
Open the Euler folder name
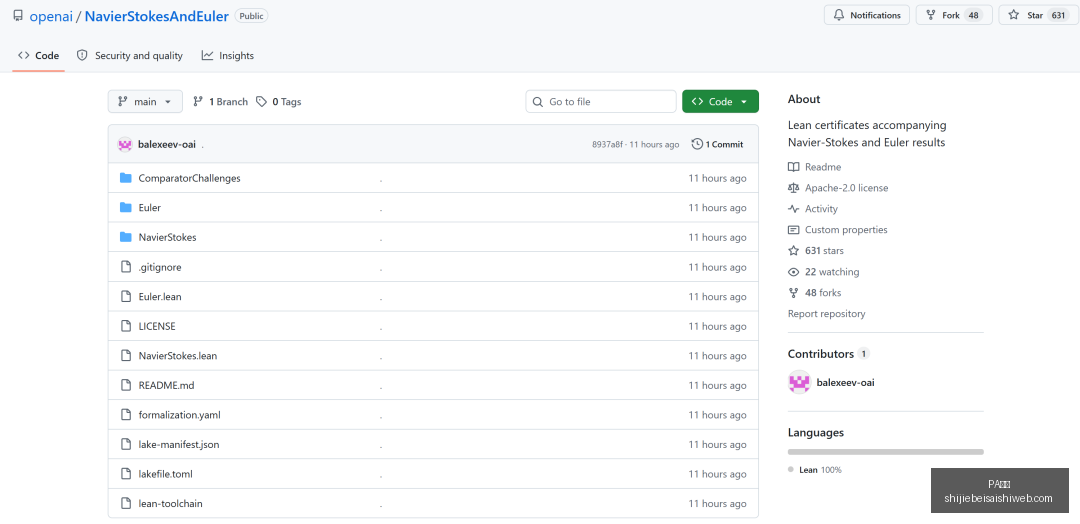[x=149, y=207]
